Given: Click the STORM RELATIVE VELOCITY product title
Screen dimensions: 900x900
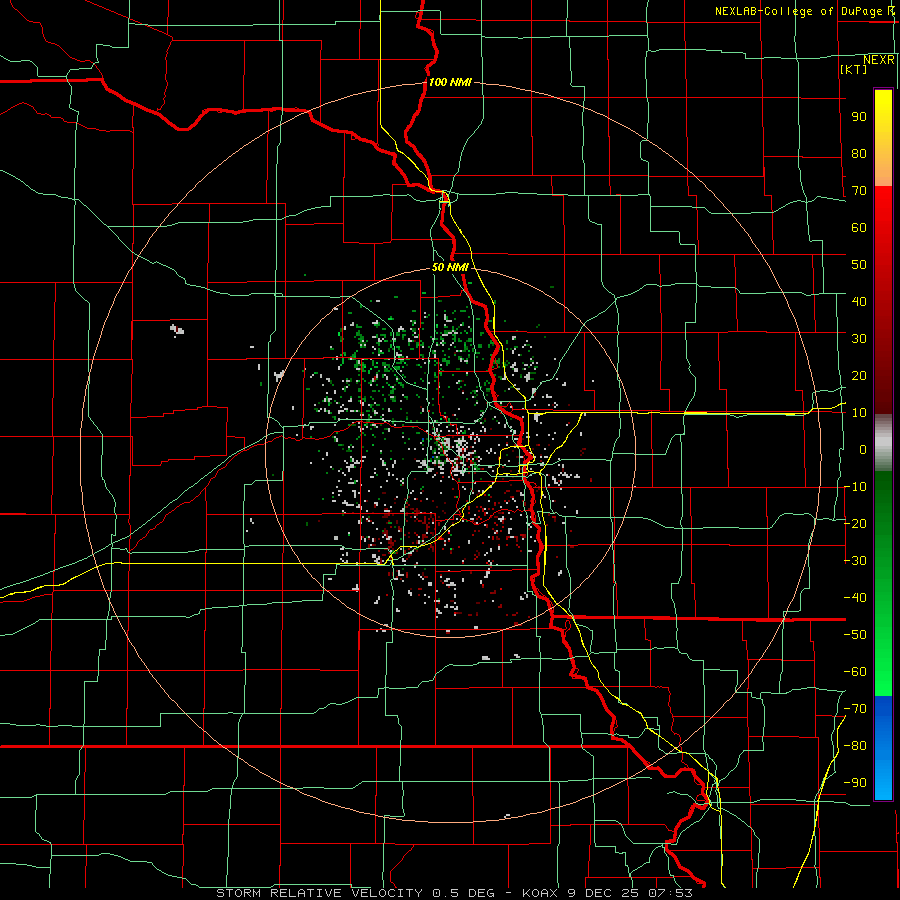Looking at the screenshot, I should point(319,893).
